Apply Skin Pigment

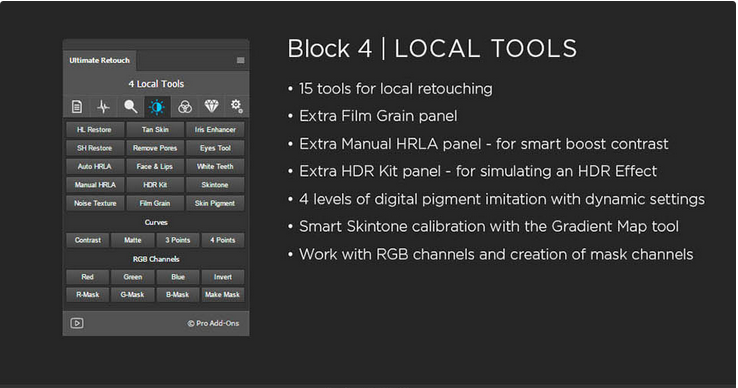pyautogui.click(x=215, y=203)
